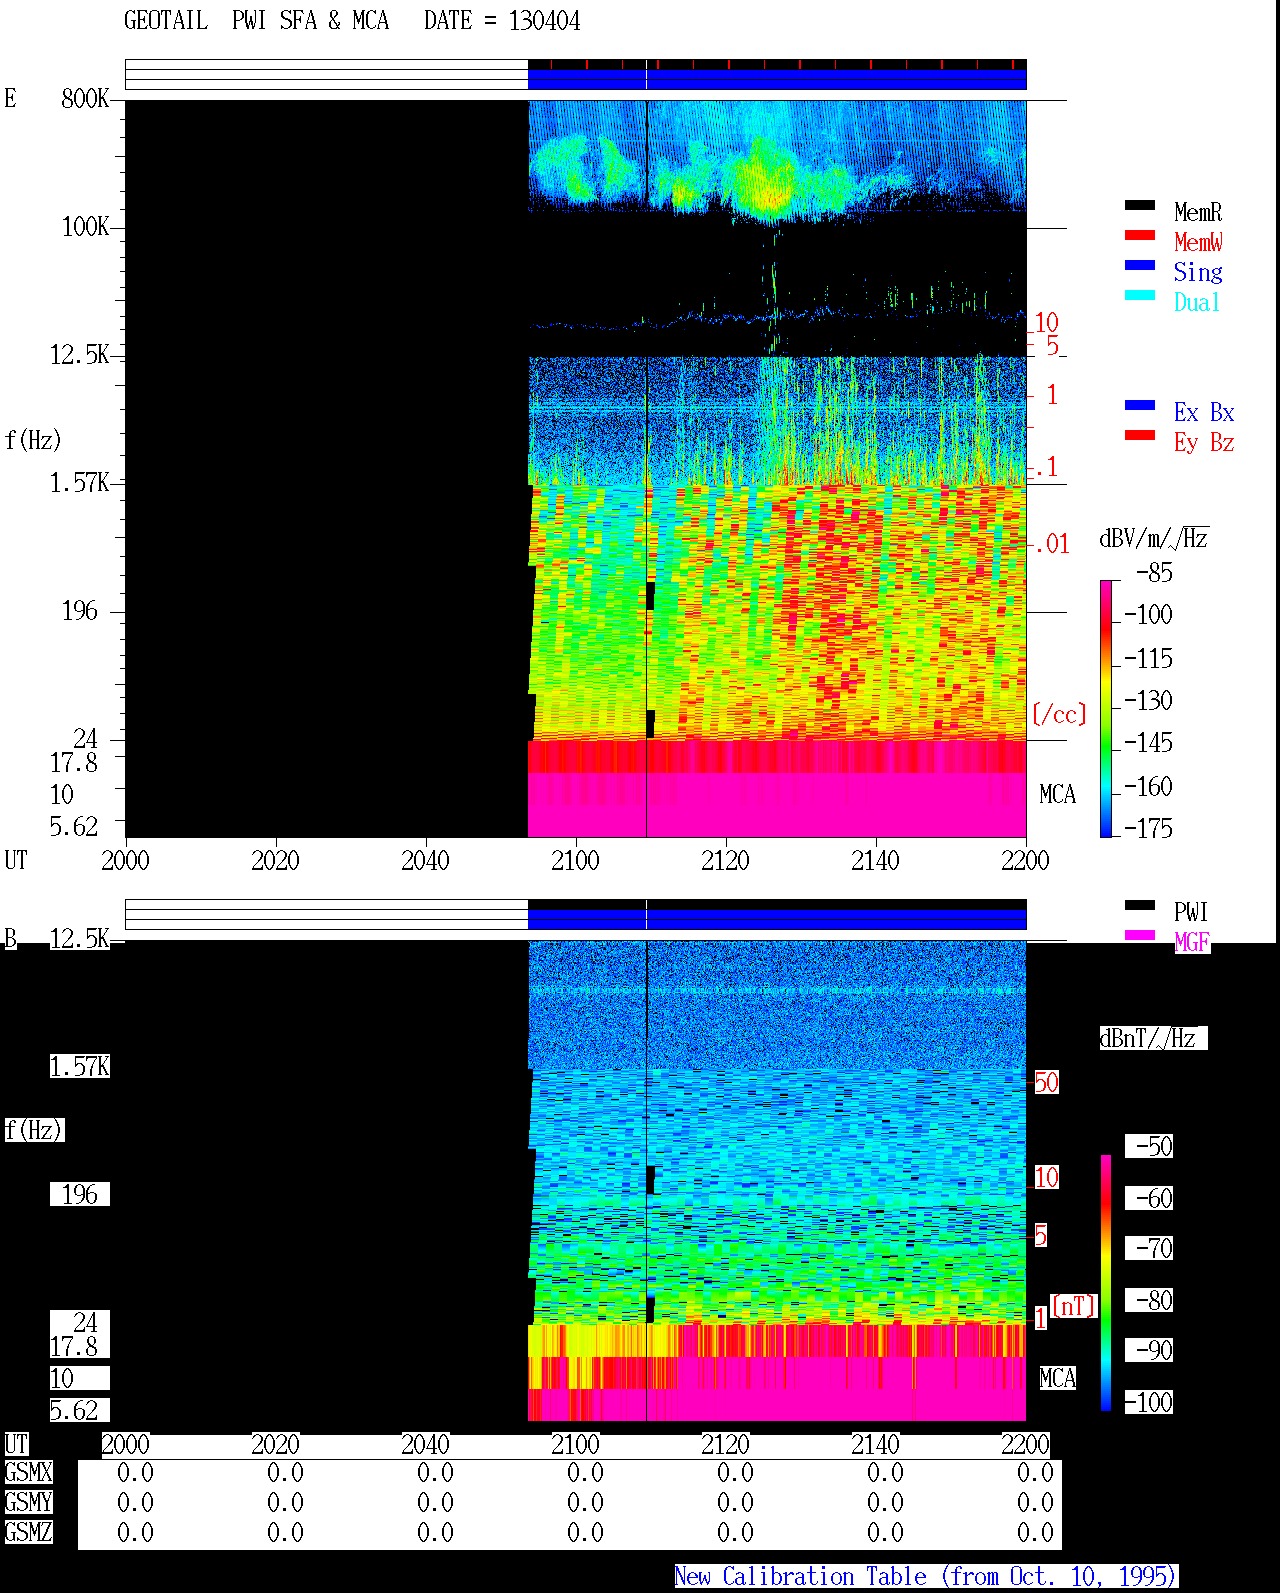Click the 2100 UT tick label under E spectrogram

point(575,860)
